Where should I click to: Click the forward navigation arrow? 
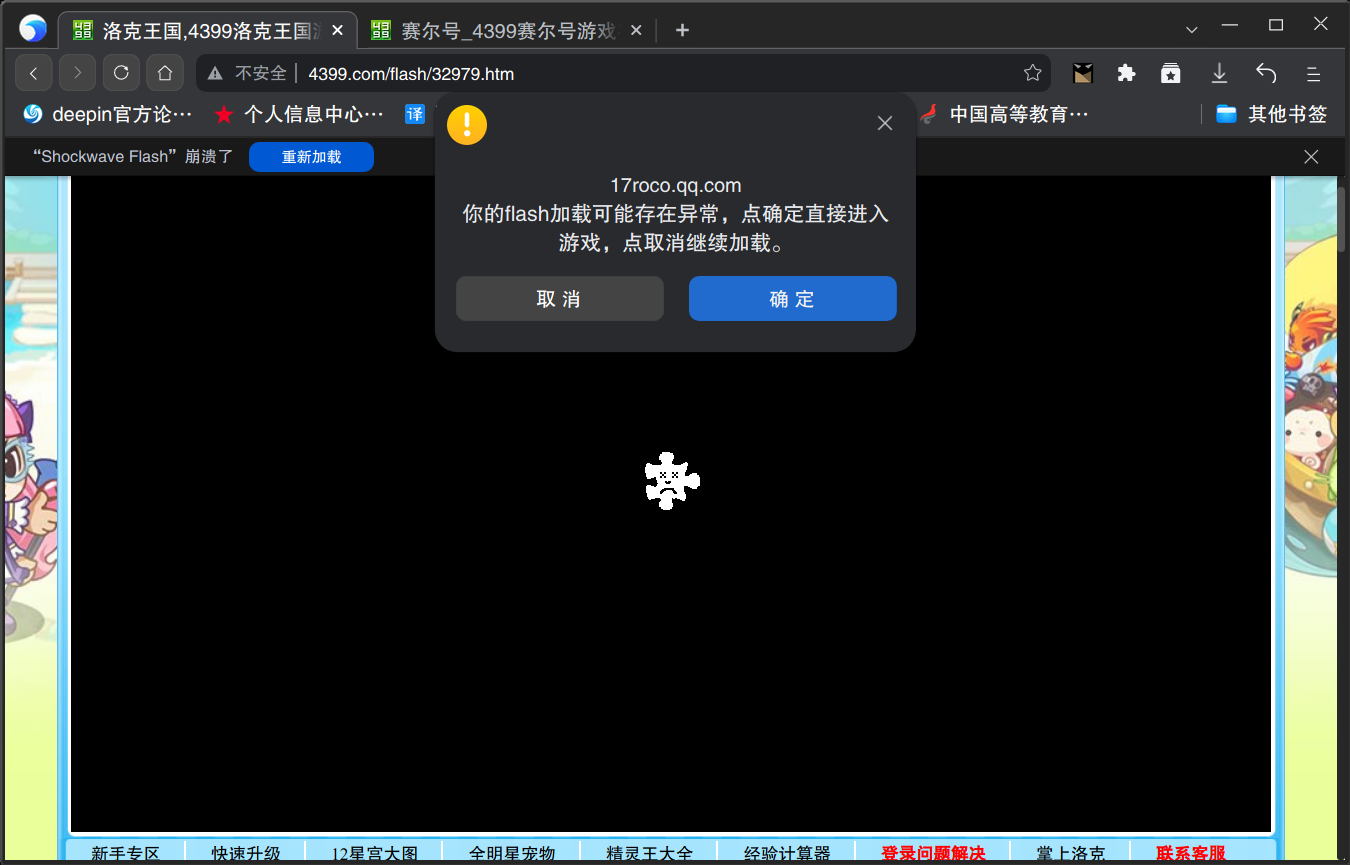point(77,73)
